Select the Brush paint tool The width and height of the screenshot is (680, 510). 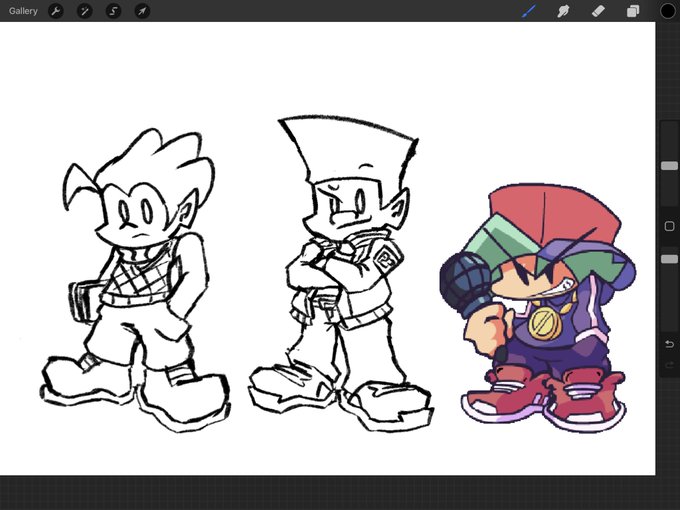coord(529,11)
